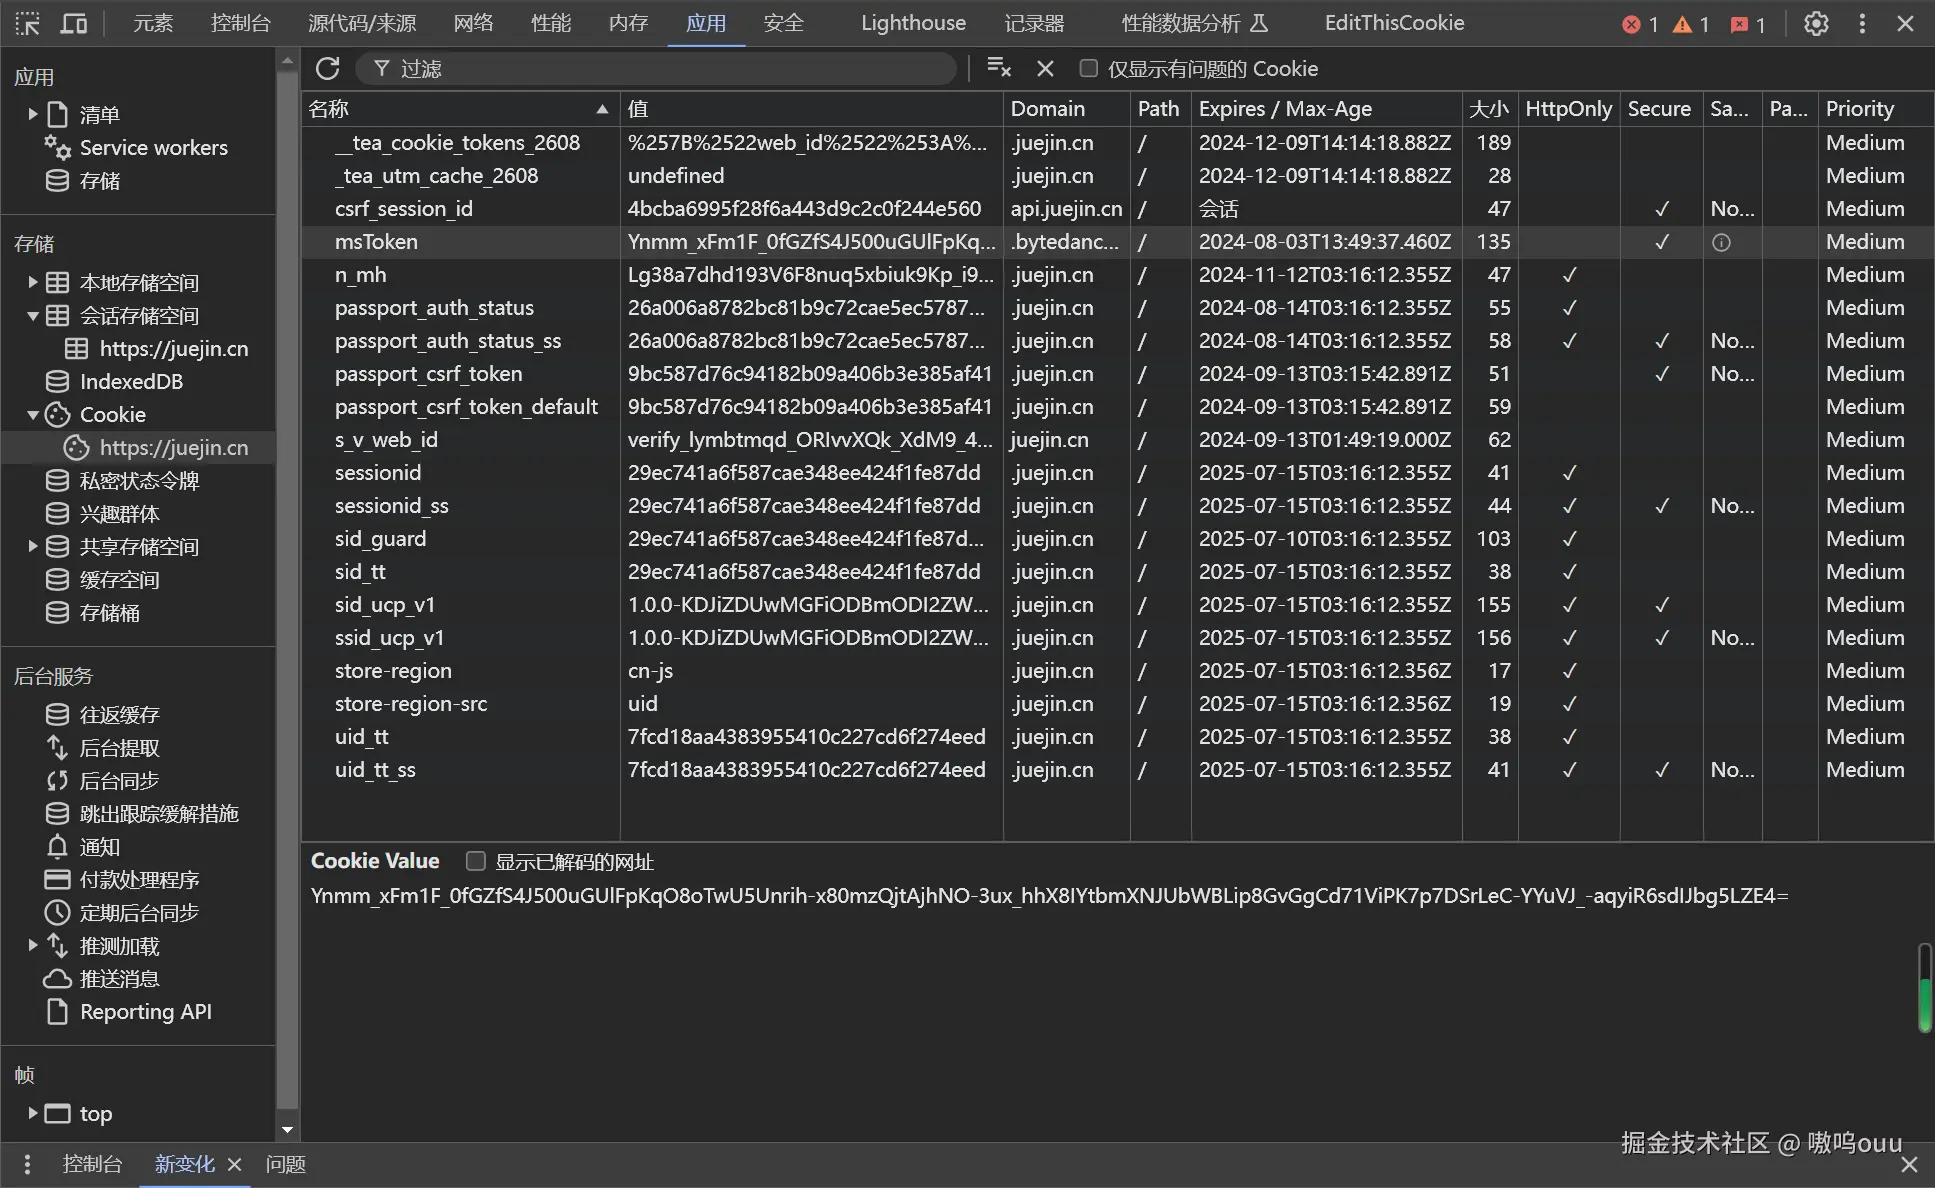Sort cookies by Expires / Max-Age column
The height and width of the screenshot is (1188, 1935).
coord(1324,109)
